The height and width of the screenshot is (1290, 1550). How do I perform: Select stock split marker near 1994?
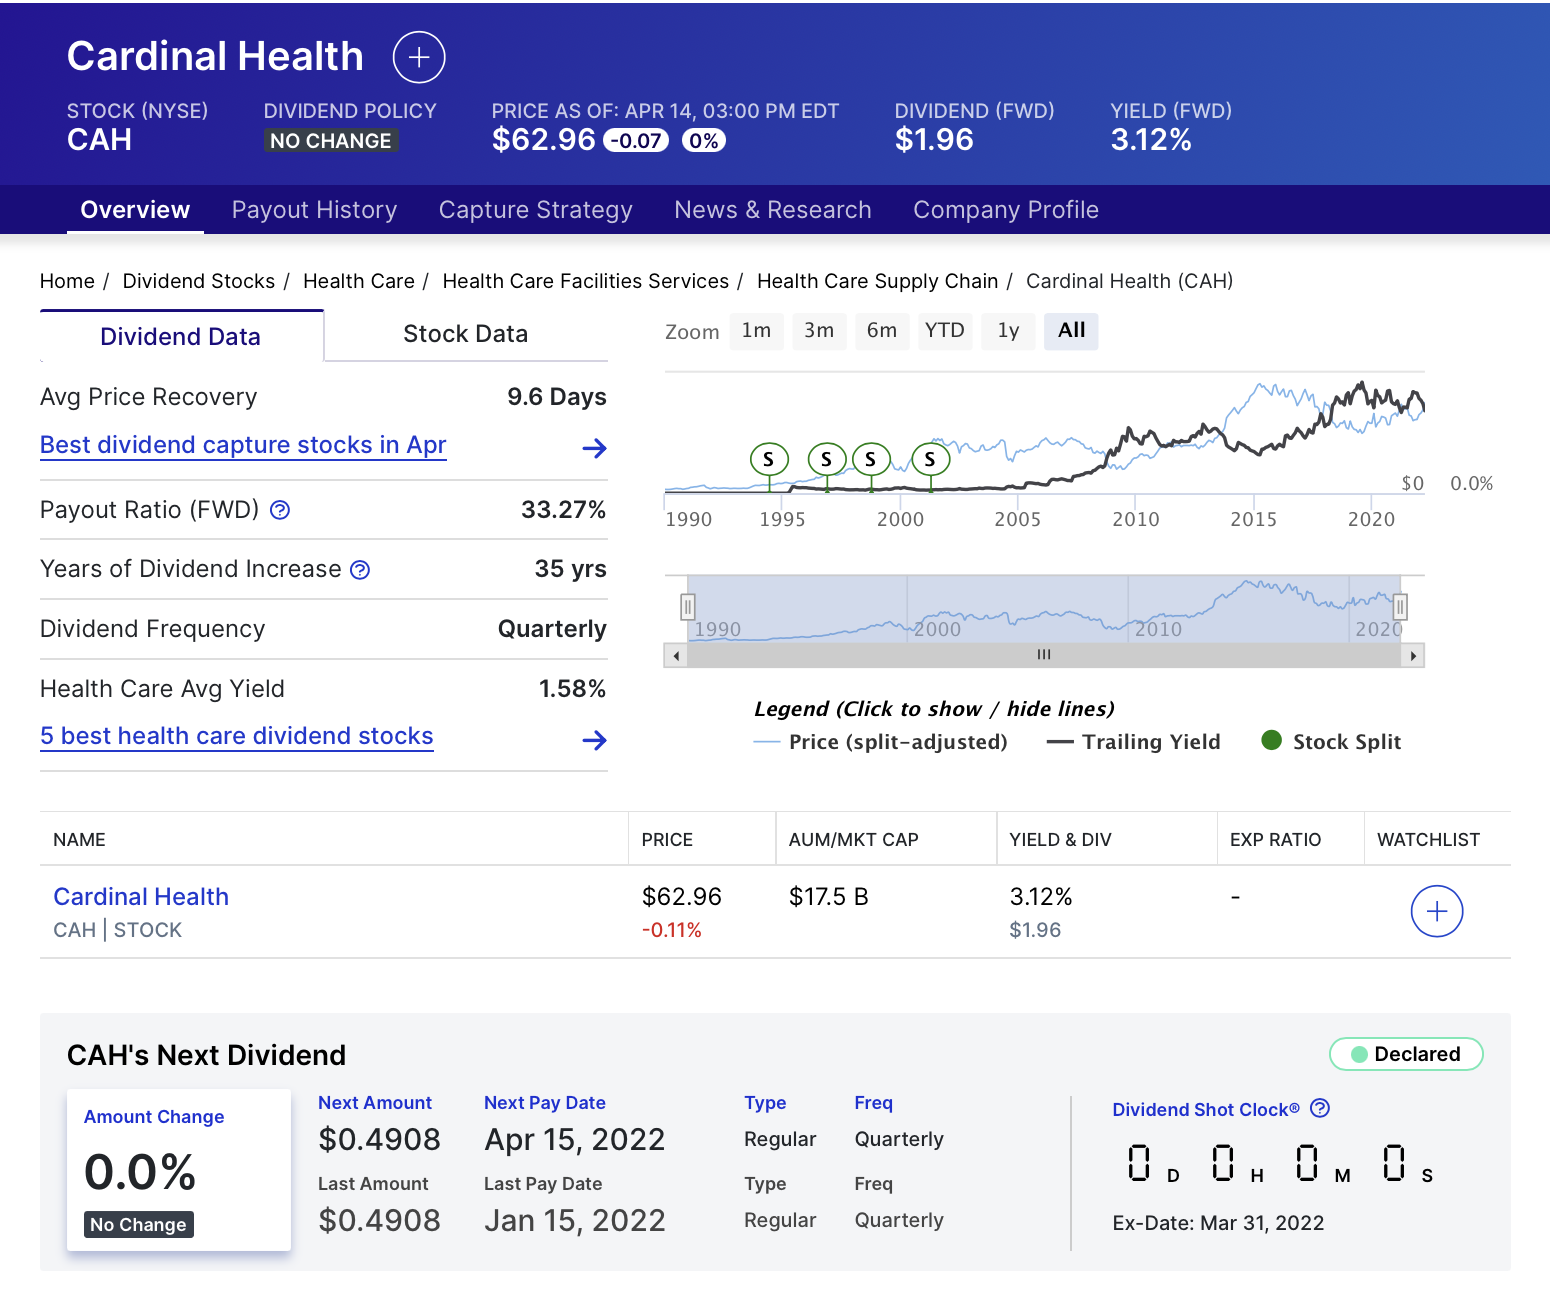click(769, 459)
